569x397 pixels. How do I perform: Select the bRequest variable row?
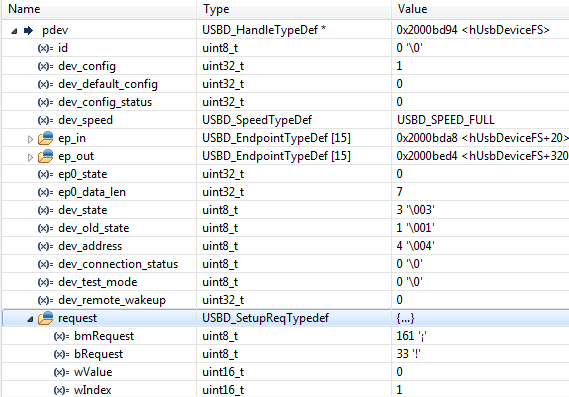tap(285, 354)
